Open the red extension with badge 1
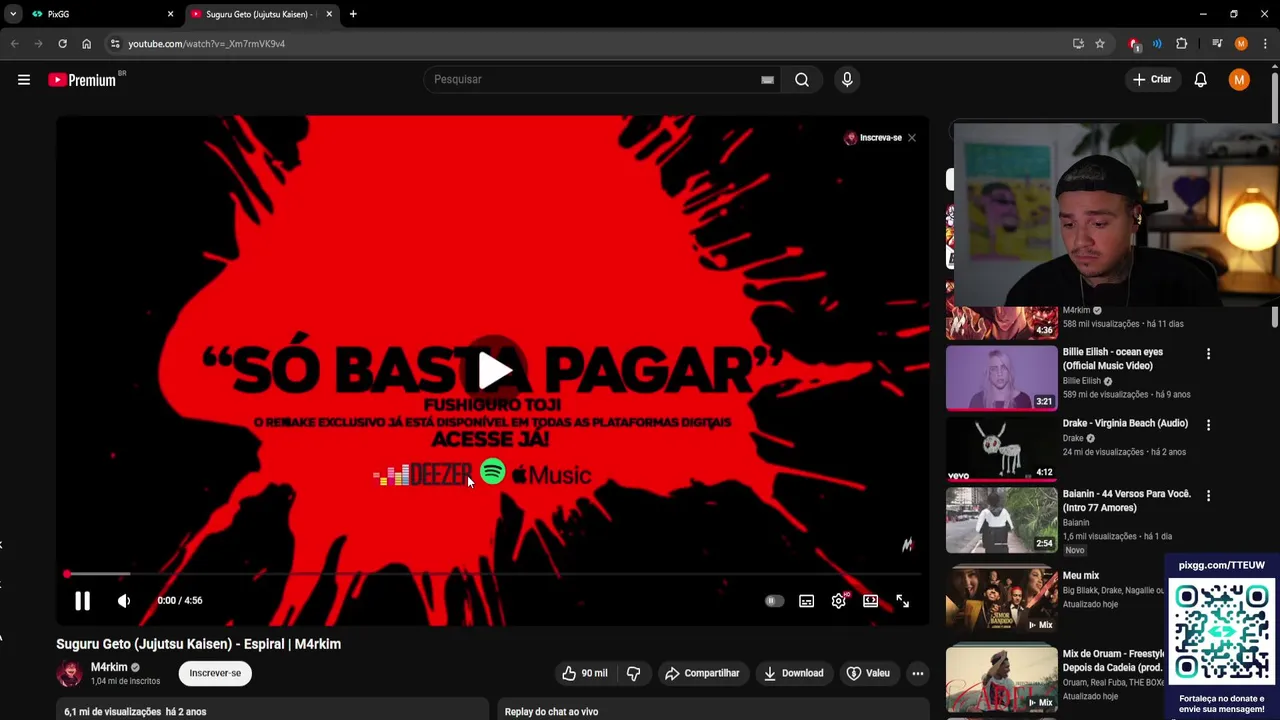The width and height of the screenshot is (1280, 720). [x=1134, y=44]
